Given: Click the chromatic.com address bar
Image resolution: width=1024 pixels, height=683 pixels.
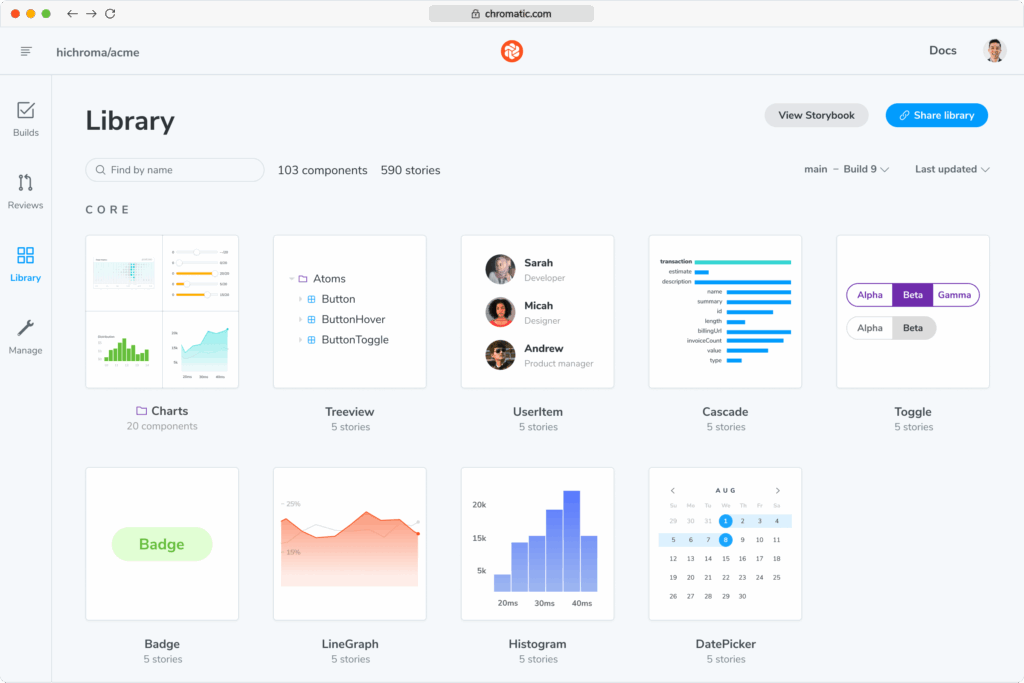Looking at the screenshot, I should 511,14.
